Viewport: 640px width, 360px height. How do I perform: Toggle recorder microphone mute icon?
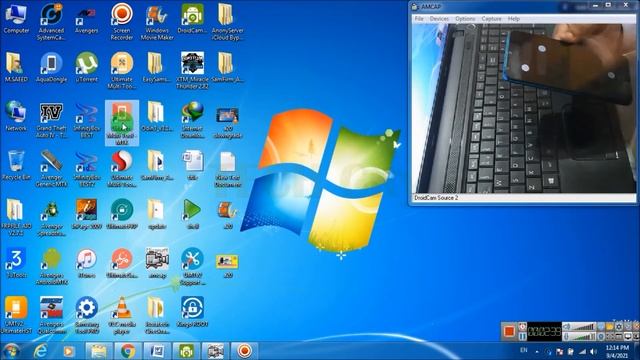coord(567,336)
